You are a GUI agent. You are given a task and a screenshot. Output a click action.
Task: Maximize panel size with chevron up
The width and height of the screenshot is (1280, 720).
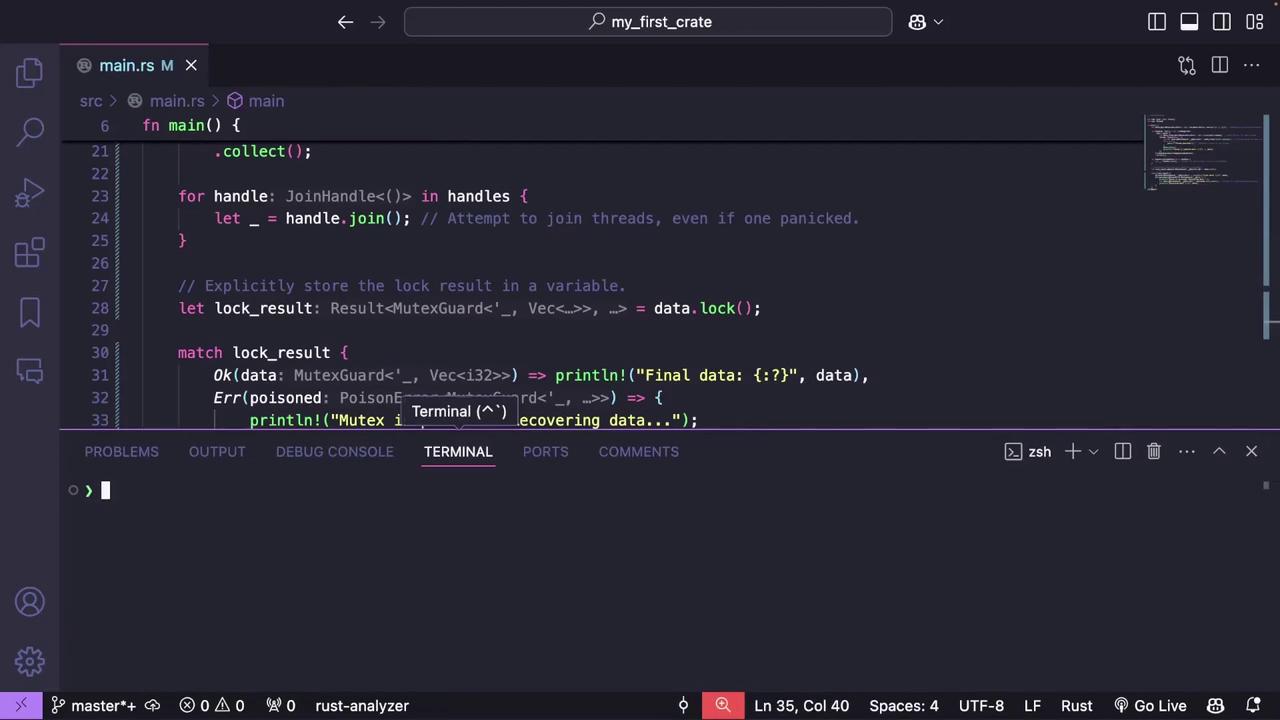(1219, 452)
